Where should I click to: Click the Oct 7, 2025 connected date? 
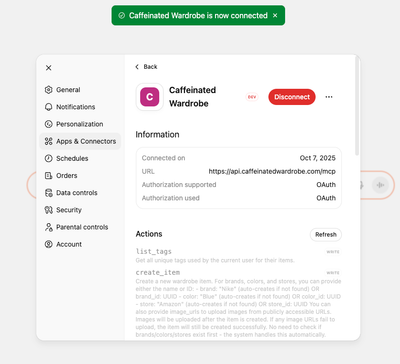tap(317, 158)
